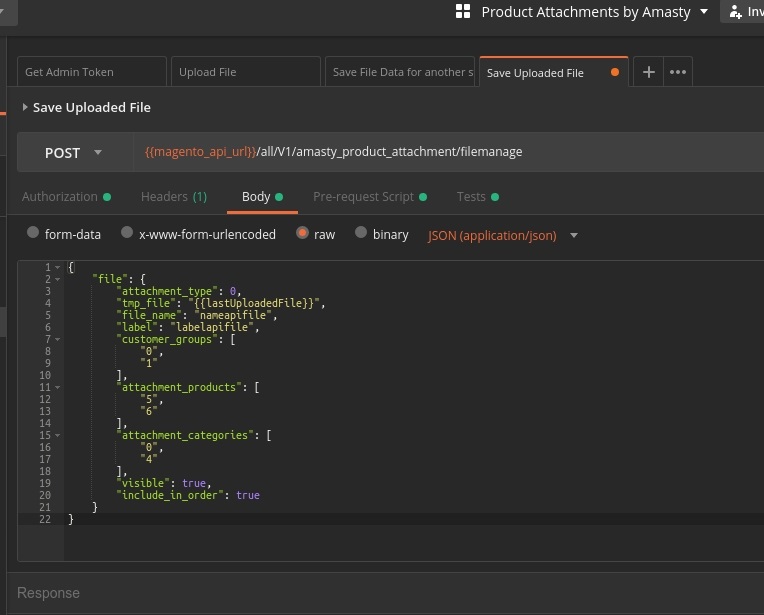Switch to the Get Admin Token tab

pos(90,72)
